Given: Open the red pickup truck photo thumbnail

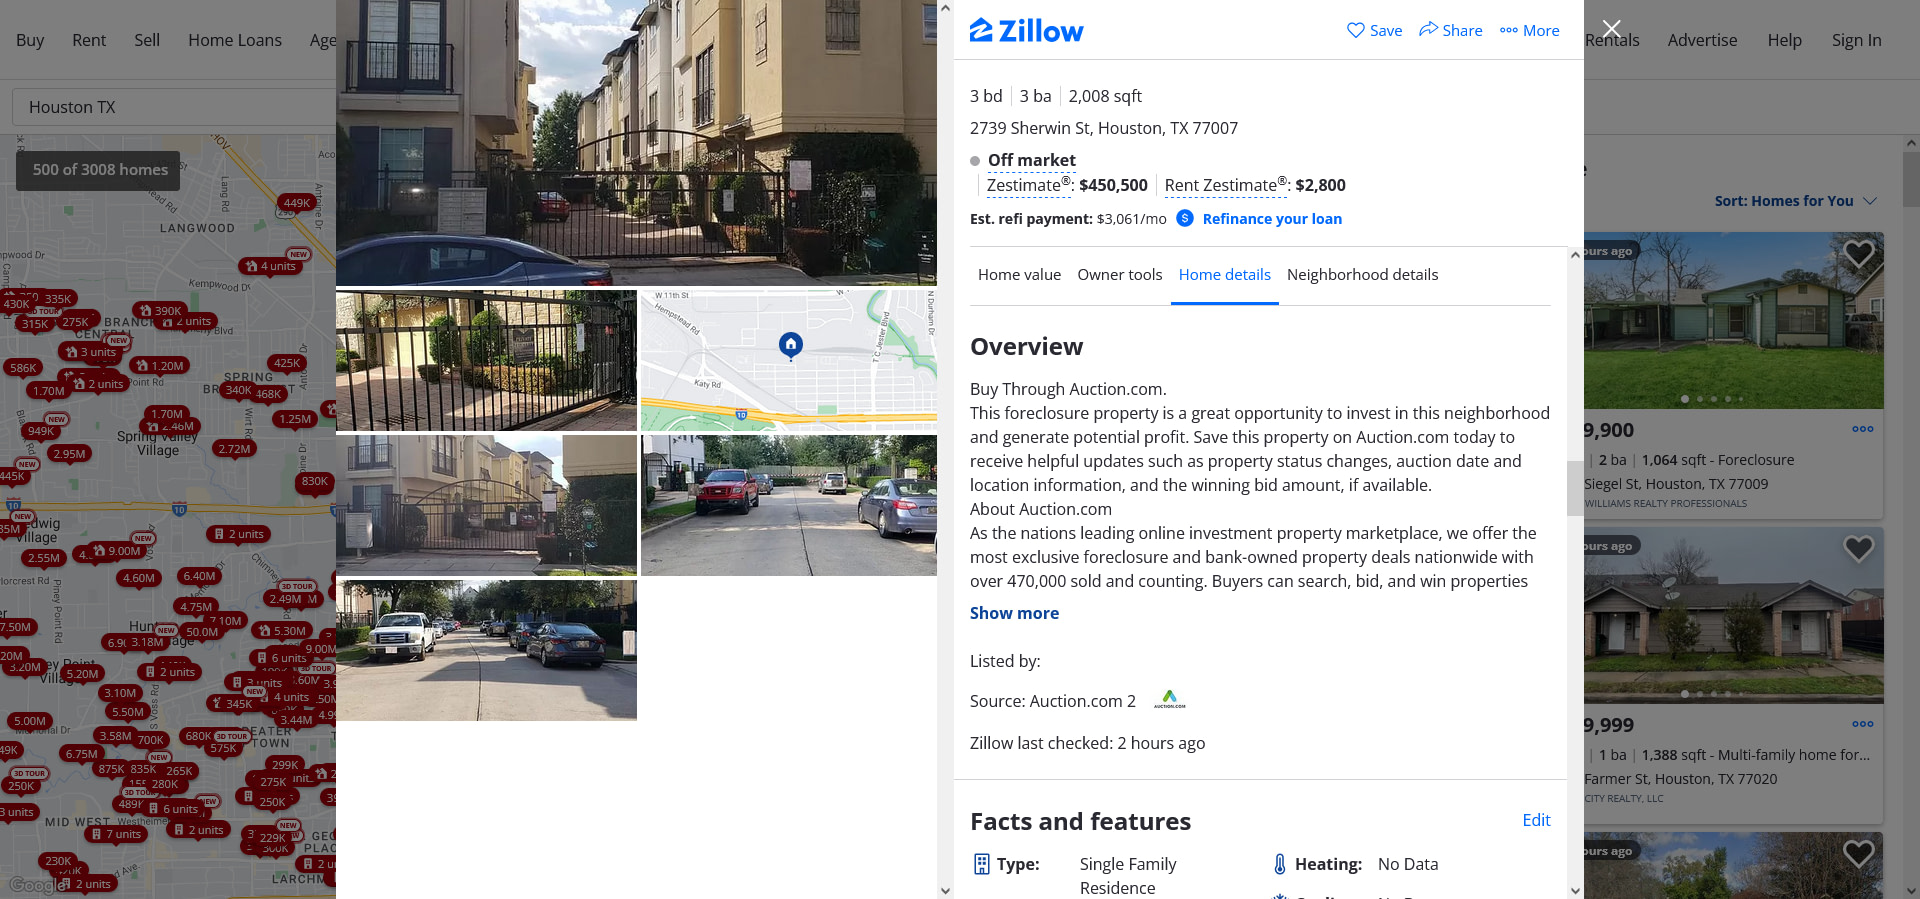Looking at the screenshot, I should pyautogui.click(x=789, y=505).
